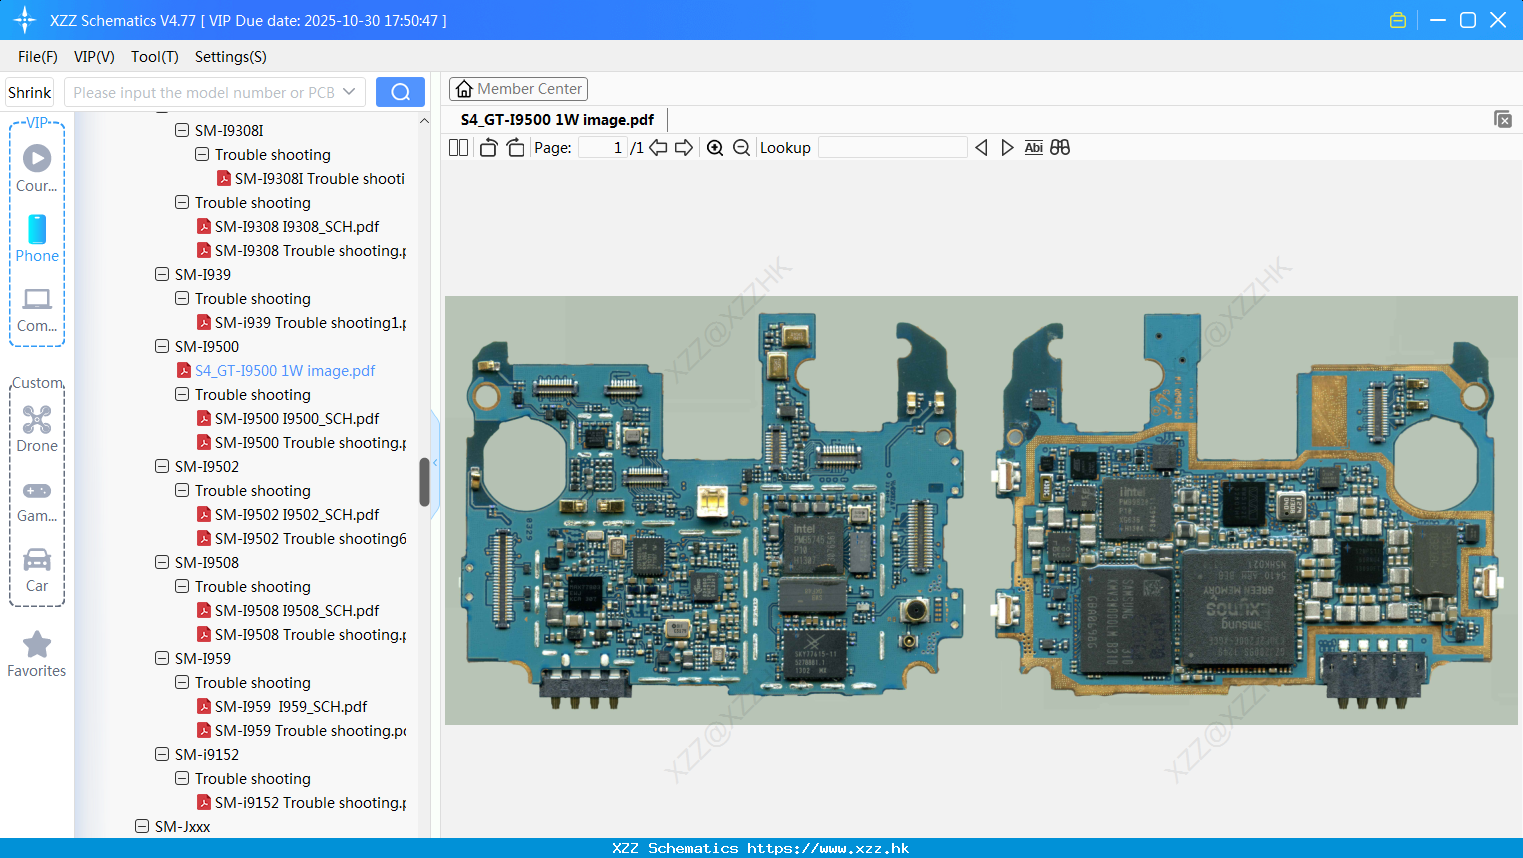Collapse the SM-I959 node

pyautogui.click(x=162, y=658)
